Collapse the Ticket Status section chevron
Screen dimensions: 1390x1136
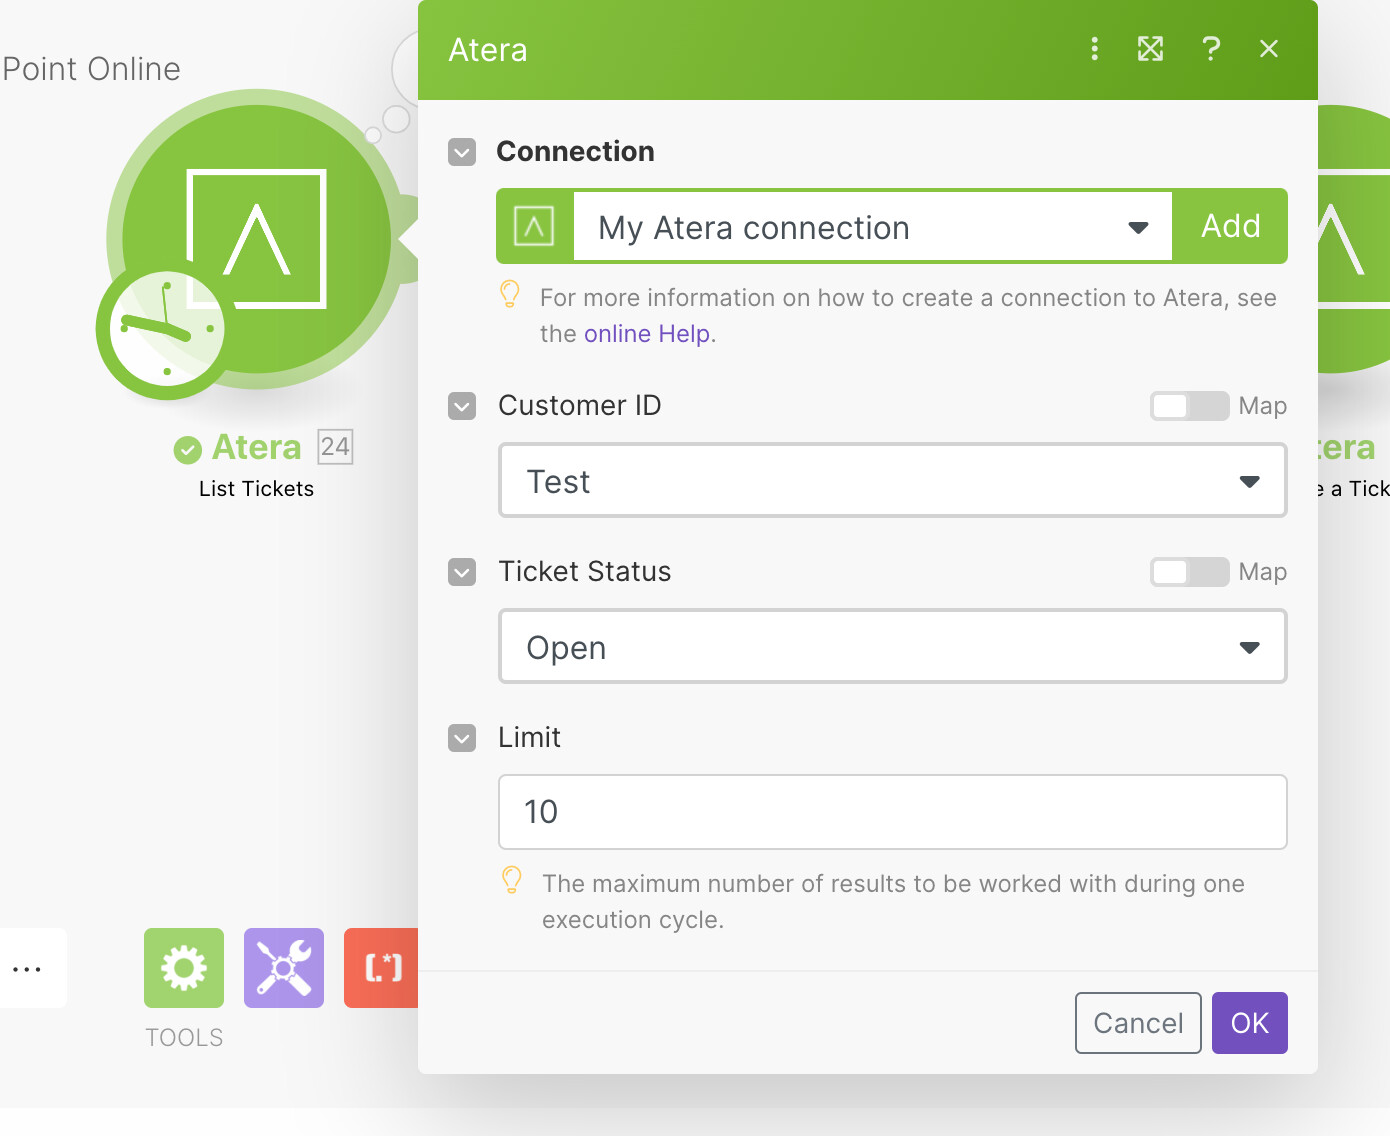coord(462,572)
